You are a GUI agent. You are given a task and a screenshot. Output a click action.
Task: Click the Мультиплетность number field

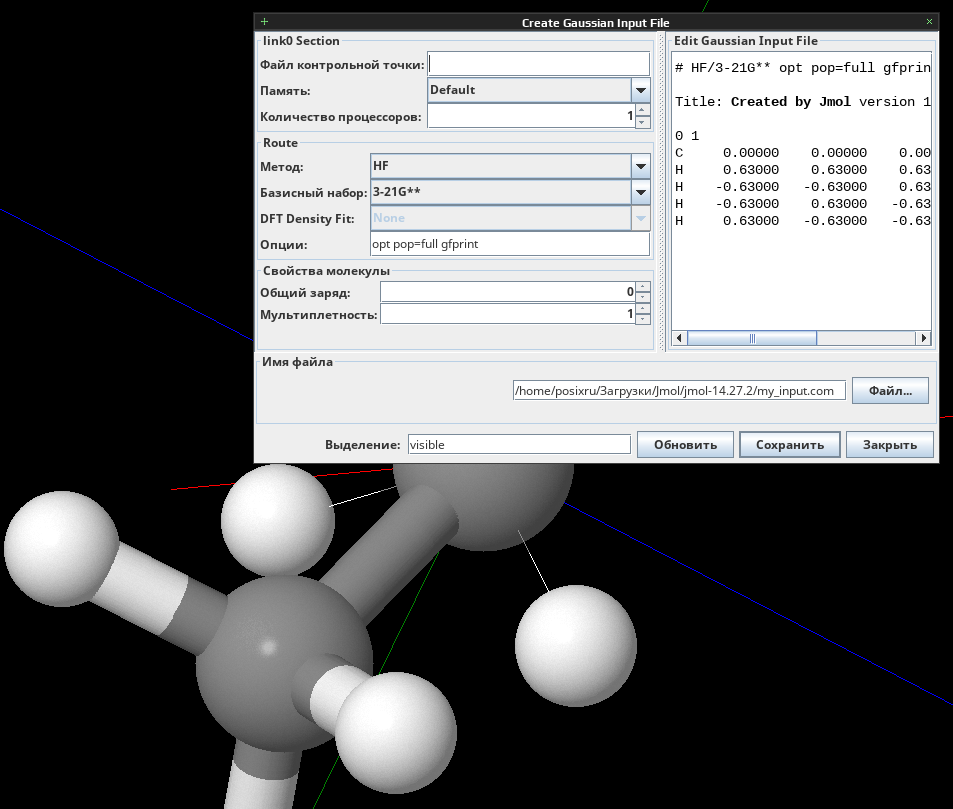508,314
